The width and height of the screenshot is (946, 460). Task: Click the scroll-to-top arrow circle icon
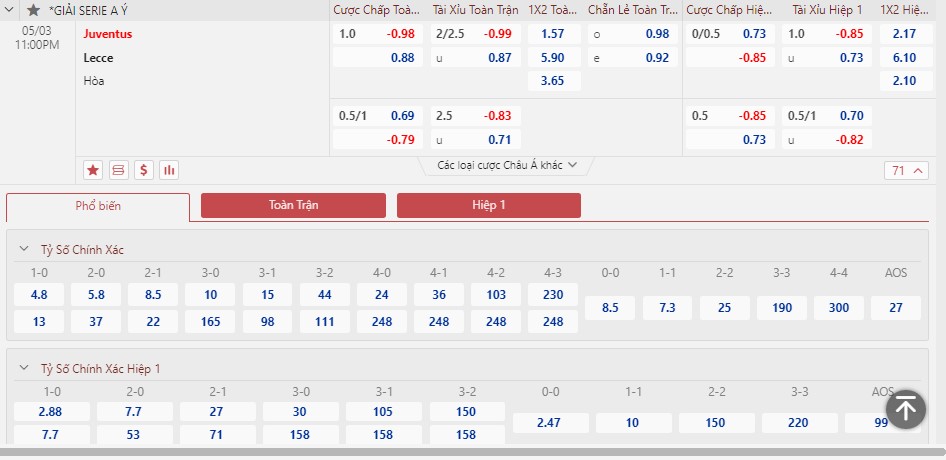click(906, 409)
